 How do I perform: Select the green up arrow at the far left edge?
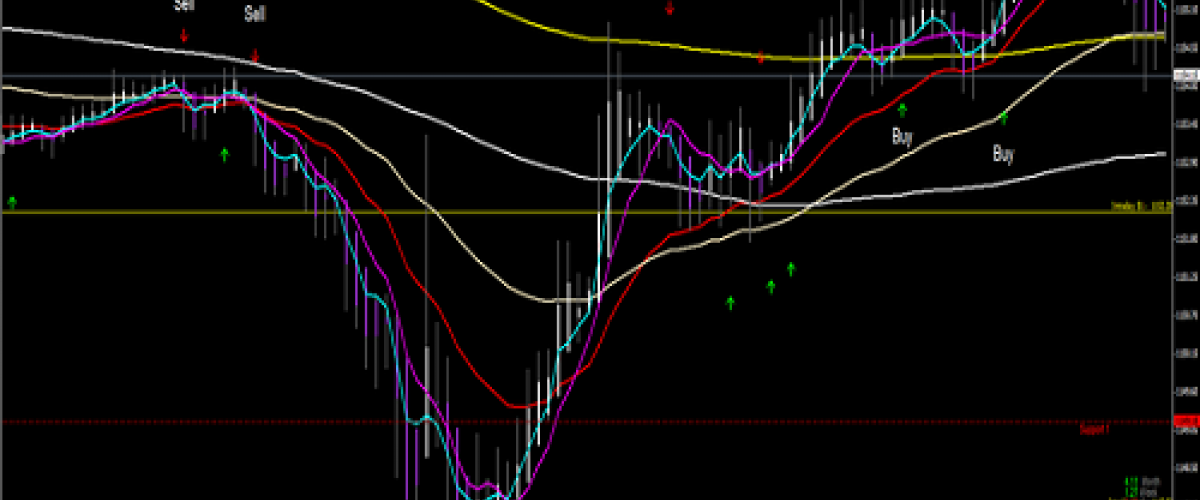[x=12, y=202]
